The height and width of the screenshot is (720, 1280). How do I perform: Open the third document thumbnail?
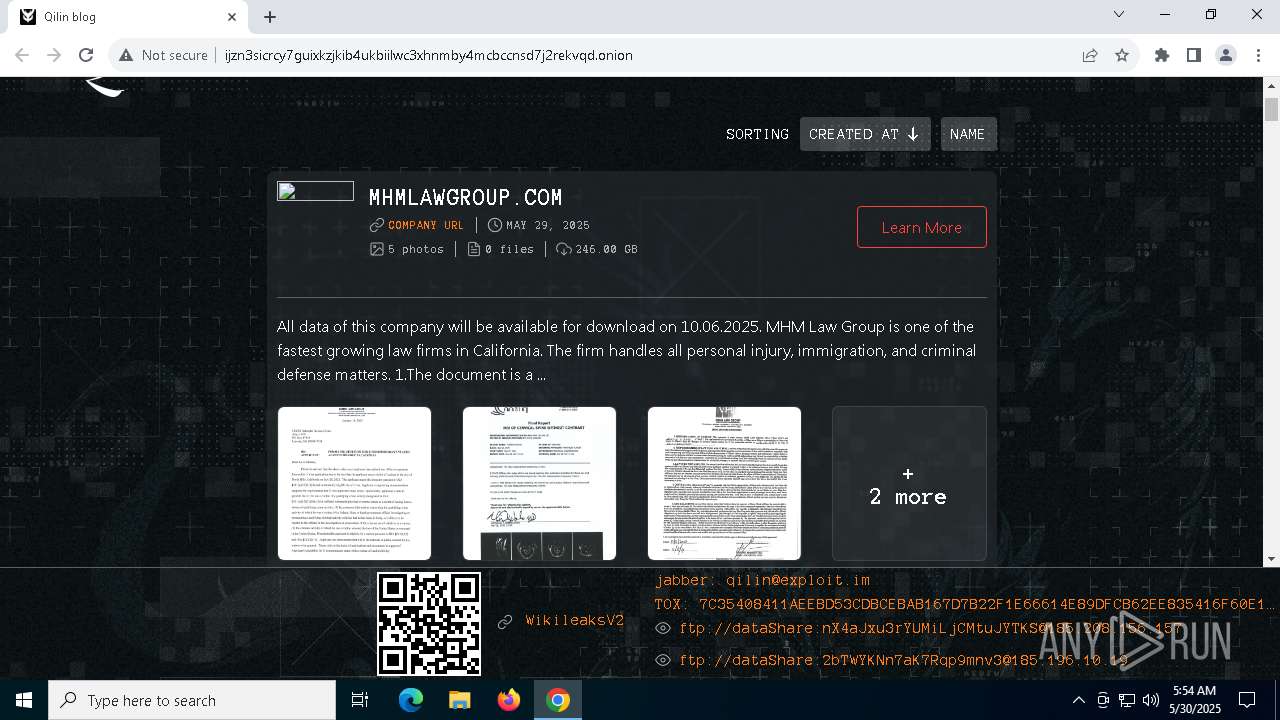coord(724,483)
